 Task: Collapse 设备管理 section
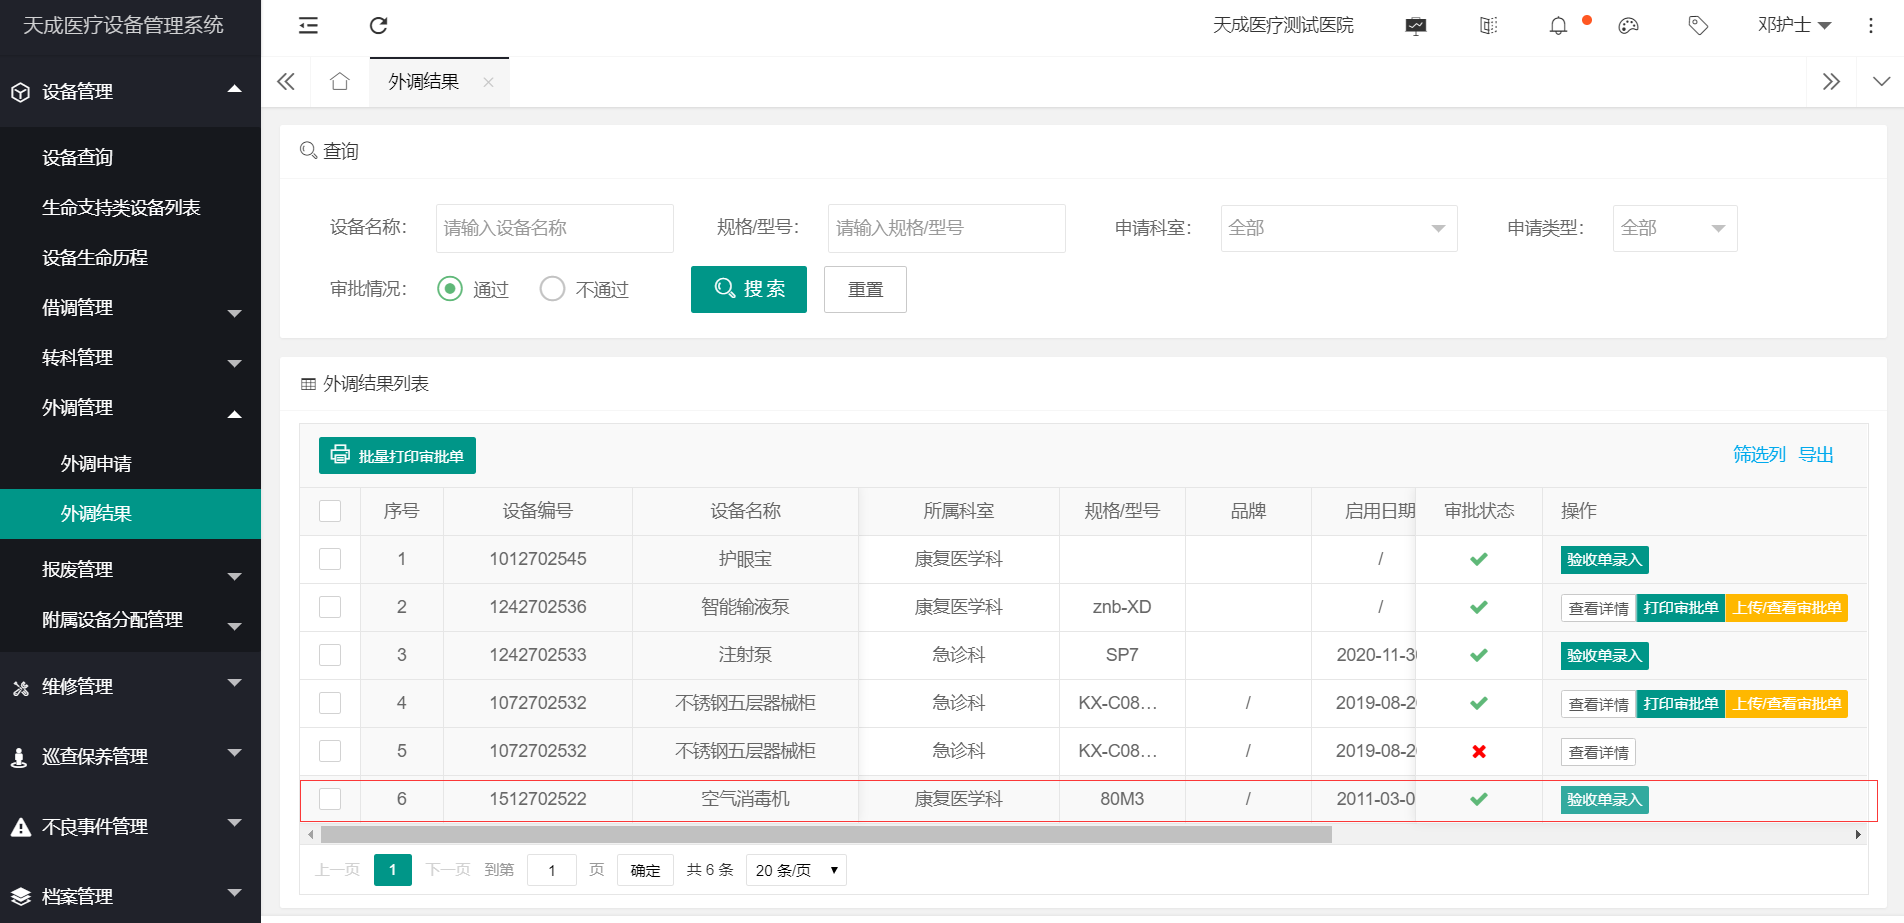tap(130, 91)
